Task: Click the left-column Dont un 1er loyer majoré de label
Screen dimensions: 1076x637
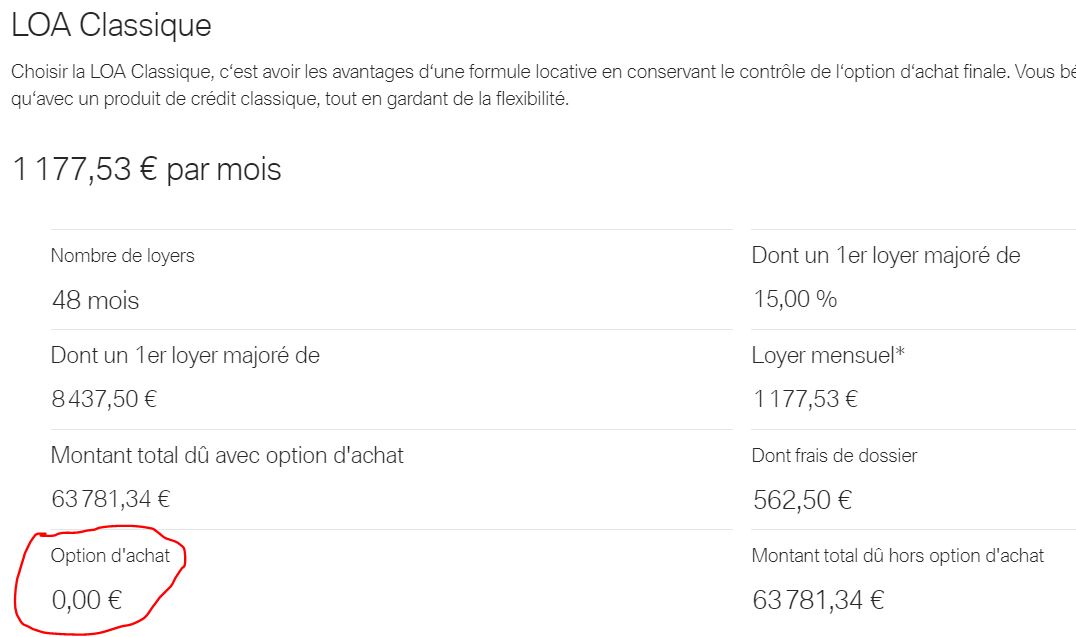Action: (x=185, y=355)
